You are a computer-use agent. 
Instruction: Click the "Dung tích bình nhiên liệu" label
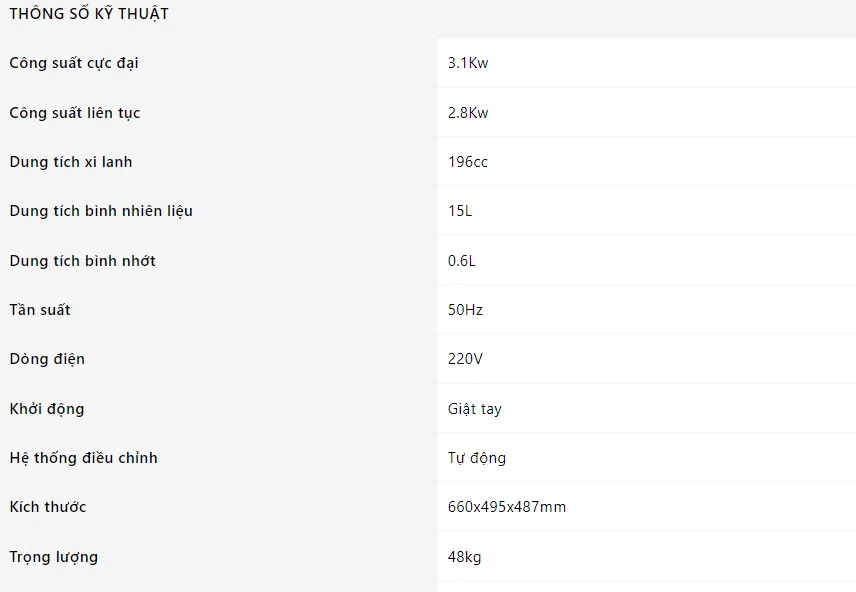[101, 211]
